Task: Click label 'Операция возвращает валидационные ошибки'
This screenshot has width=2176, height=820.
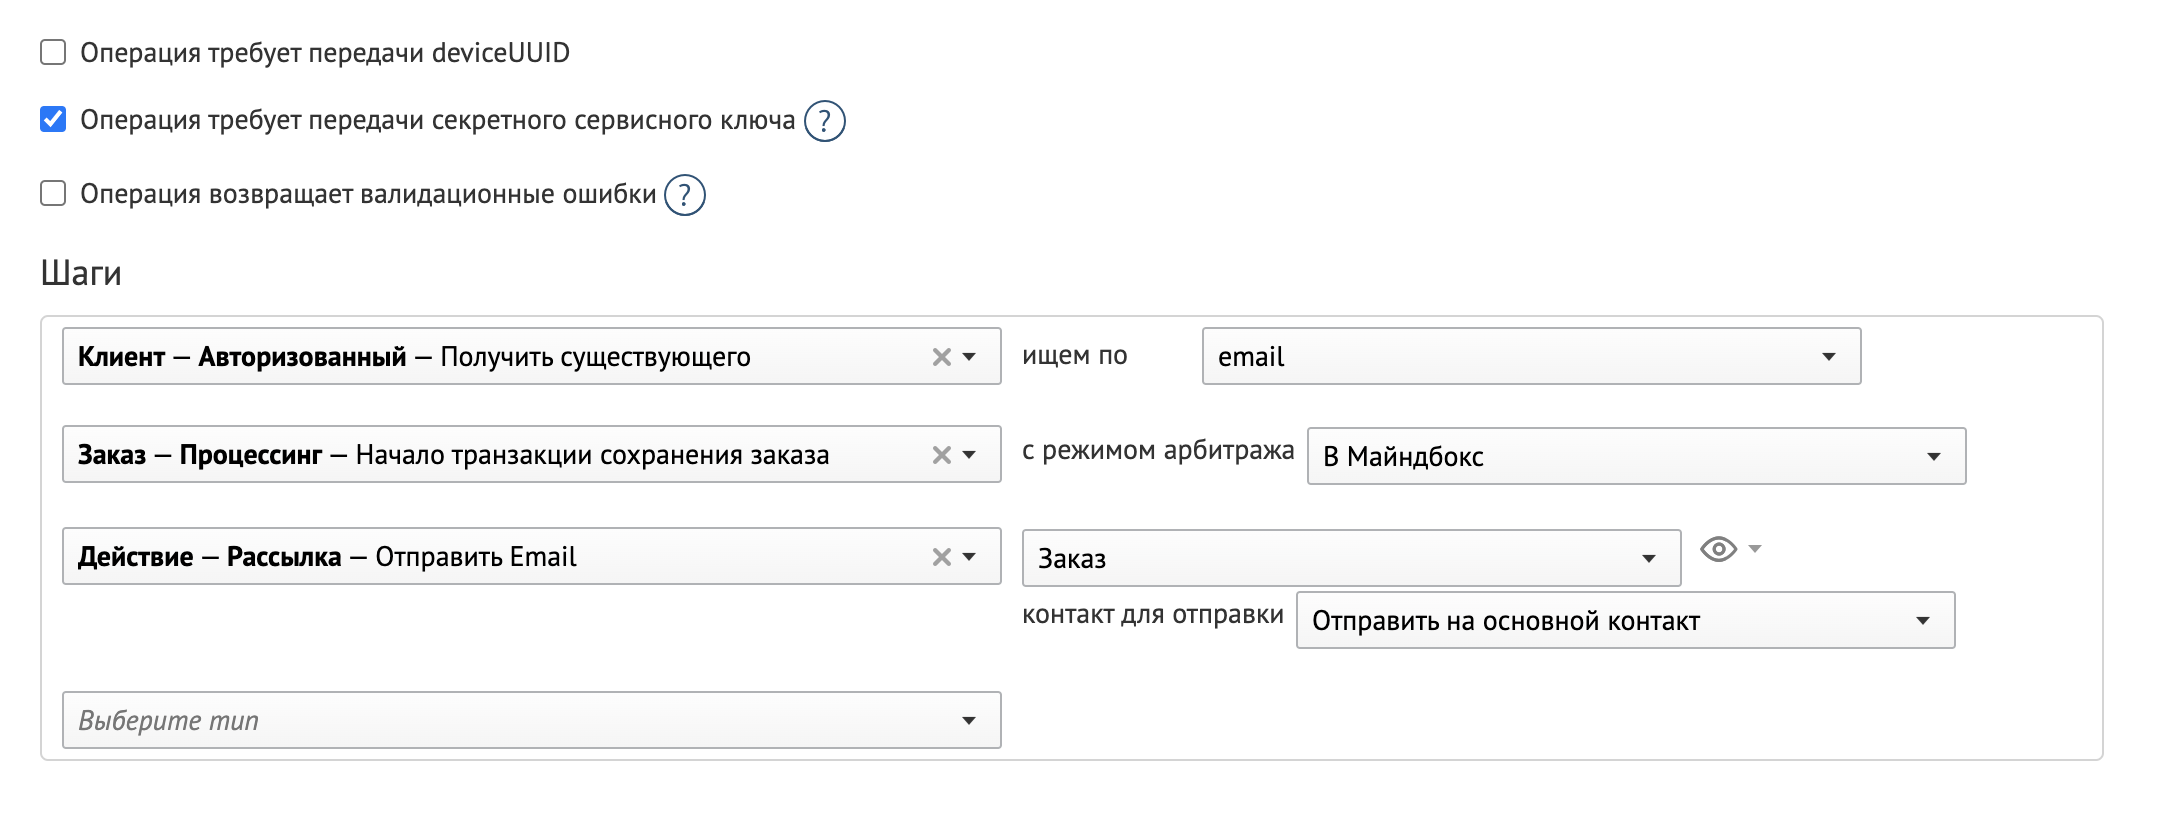Action: click(368, 194)
